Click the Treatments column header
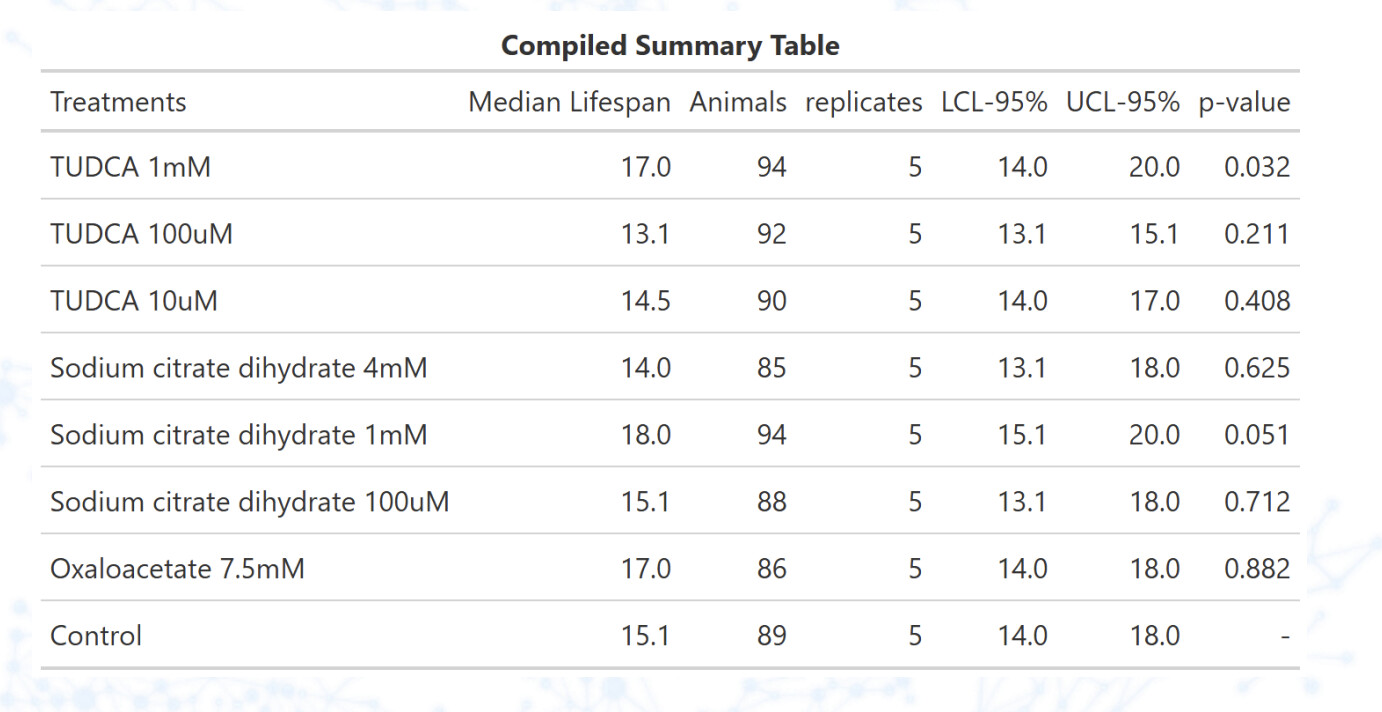The image size is (1382, 712). (118, 102)
